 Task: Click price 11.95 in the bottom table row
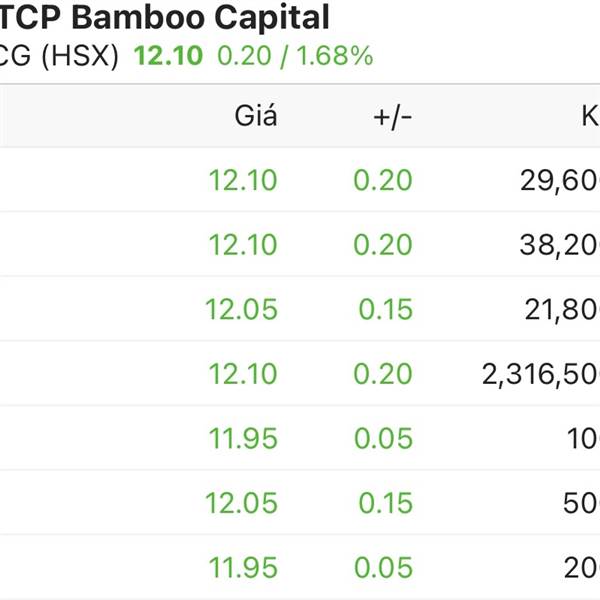pyautogui.click(x=243, y=567)
